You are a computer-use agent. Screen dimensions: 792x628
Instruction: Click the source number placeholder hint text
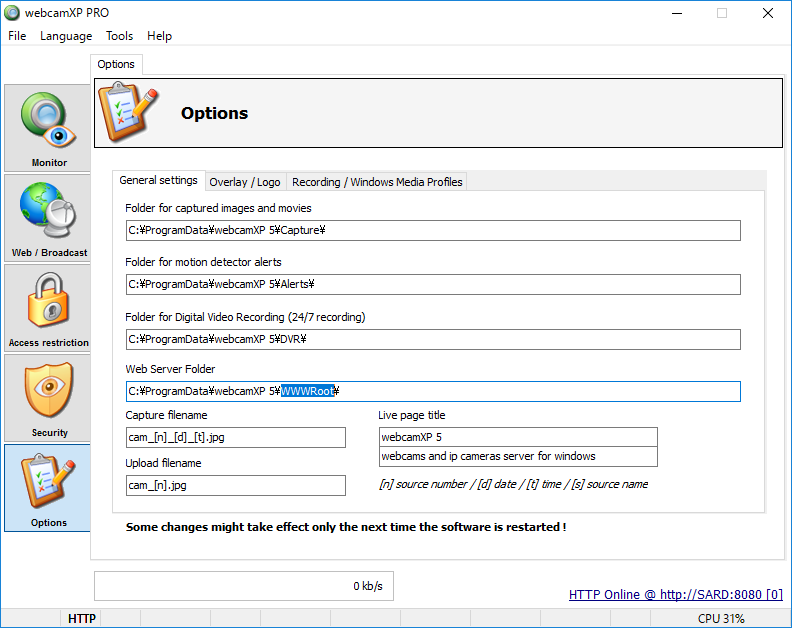coord(513,484)
